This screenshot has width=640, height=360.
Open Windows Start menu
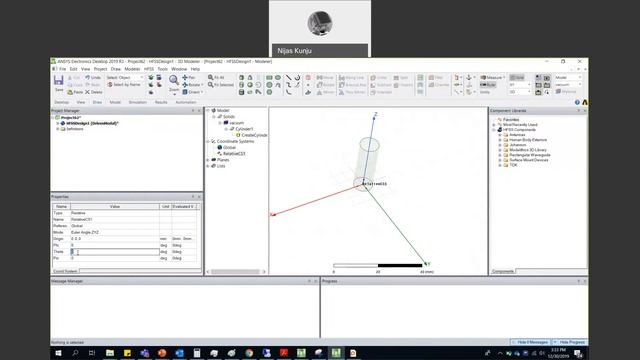[58, 353]
